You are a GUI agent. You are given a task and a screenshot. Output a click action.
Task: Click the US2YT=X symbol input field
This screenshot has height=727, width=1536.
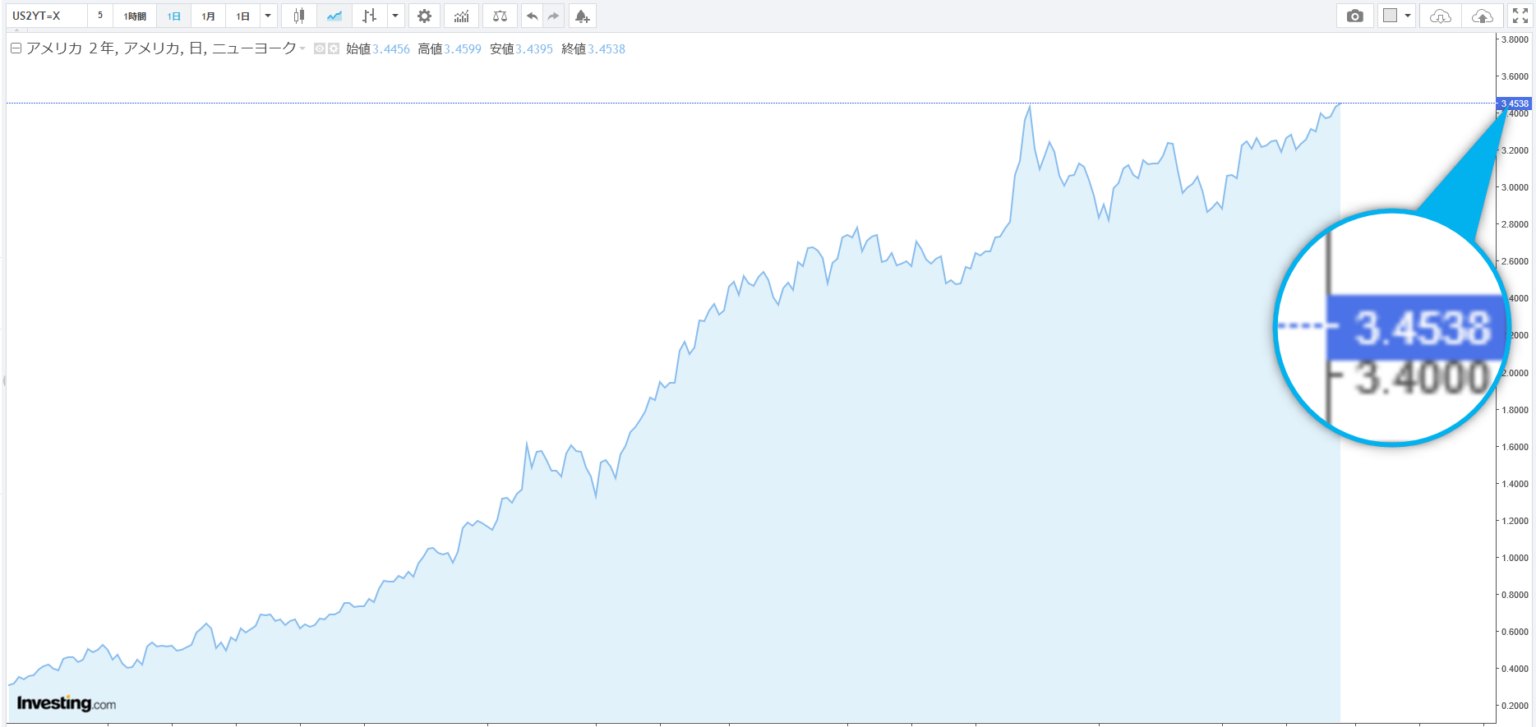tap(47, 16)
